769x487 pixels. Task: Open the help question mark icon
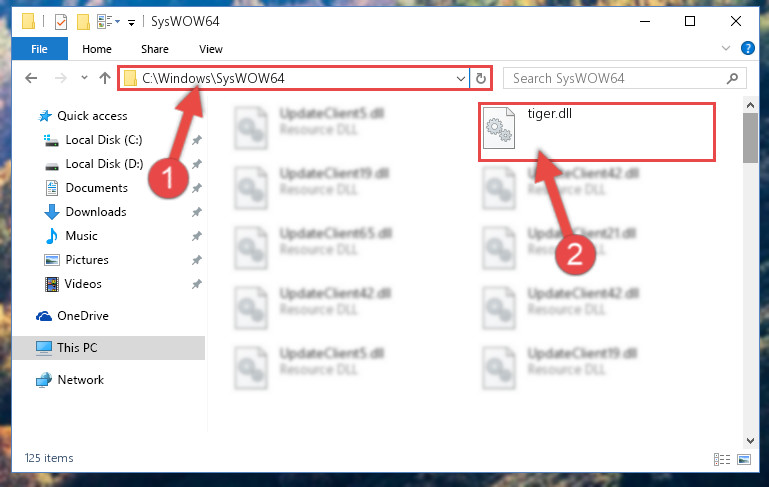[747, 48]
